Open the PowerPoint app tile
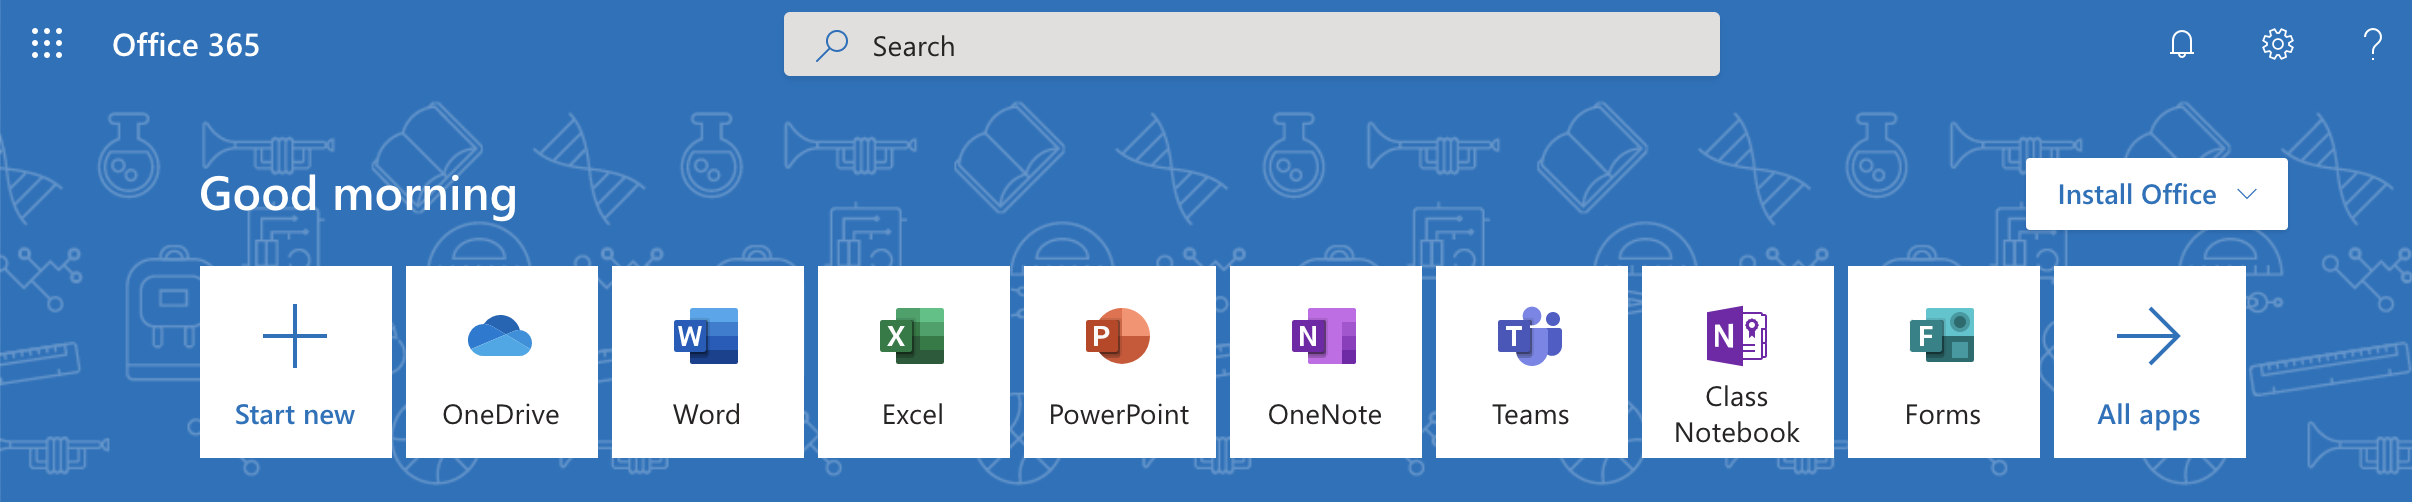Image resolution: width=2412 pixels, height=502 pixels. coord(1119,361)
